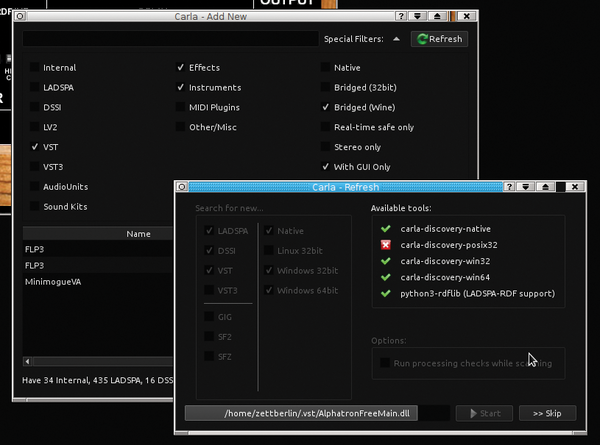Click the Start button in Refresh dialog
This screenshot has height=445, width=600.
click(x=484, y=413)
